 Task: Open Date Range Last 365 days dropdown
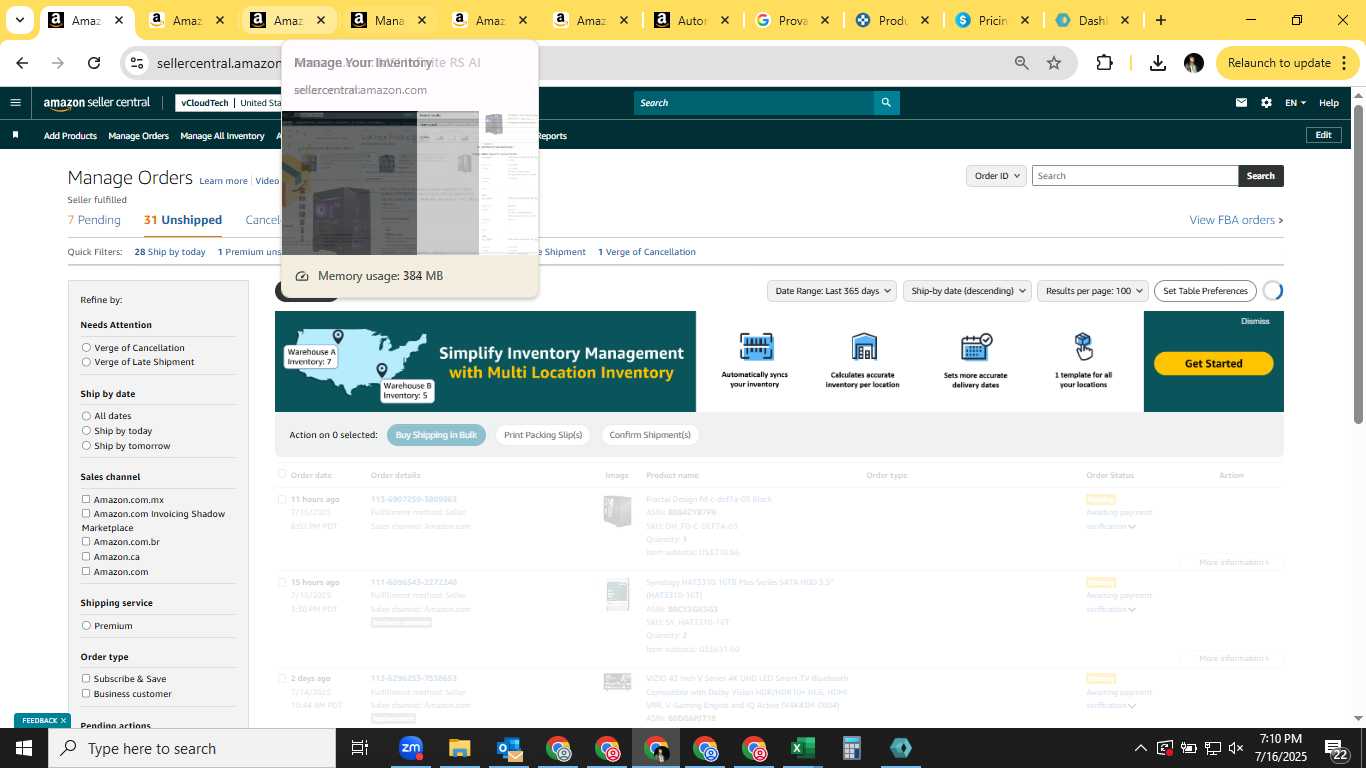tap(831, 291)
